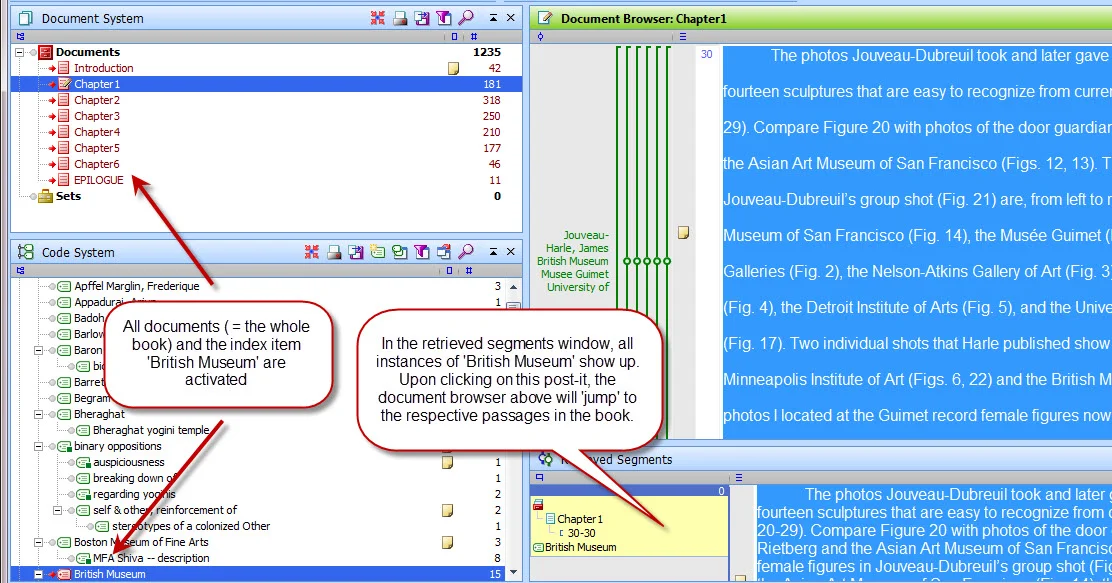The image size is (1112, 583).
Task: Select the Chapter5 document
Action: coord(96,148)
